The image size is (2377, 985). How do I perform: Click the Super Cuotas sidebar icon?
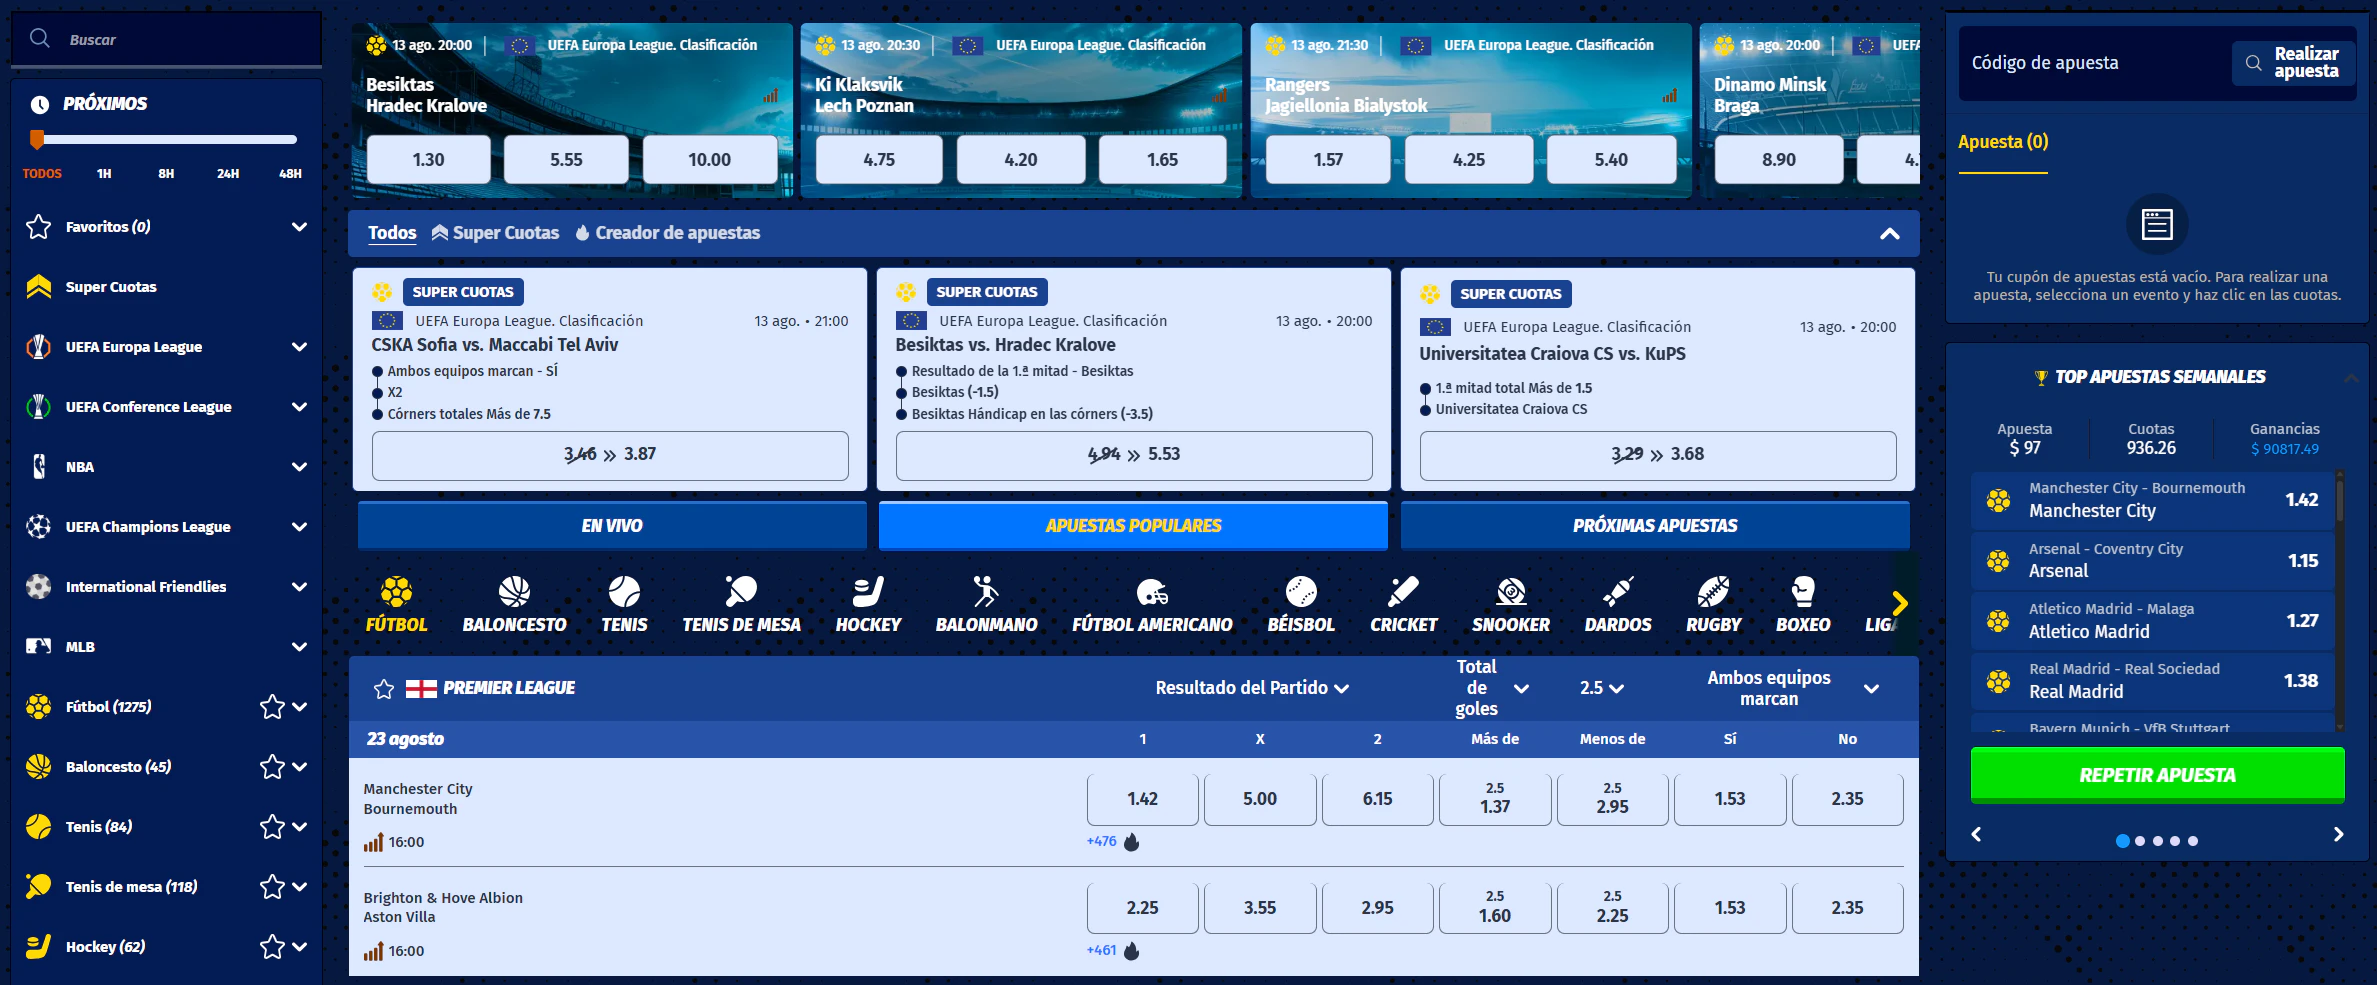tap(38, 287)
